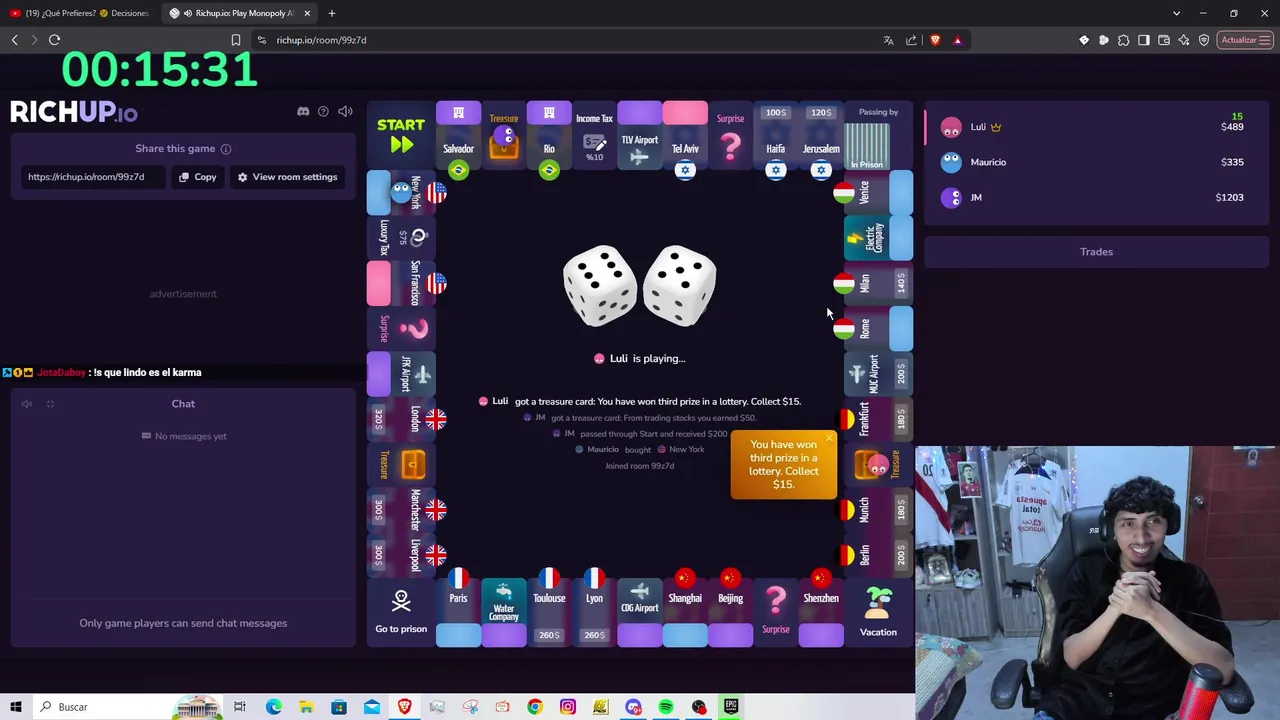Select the Shenzhen property tile
Viewport: 1280px width, 720px height.
coord(821,612)
